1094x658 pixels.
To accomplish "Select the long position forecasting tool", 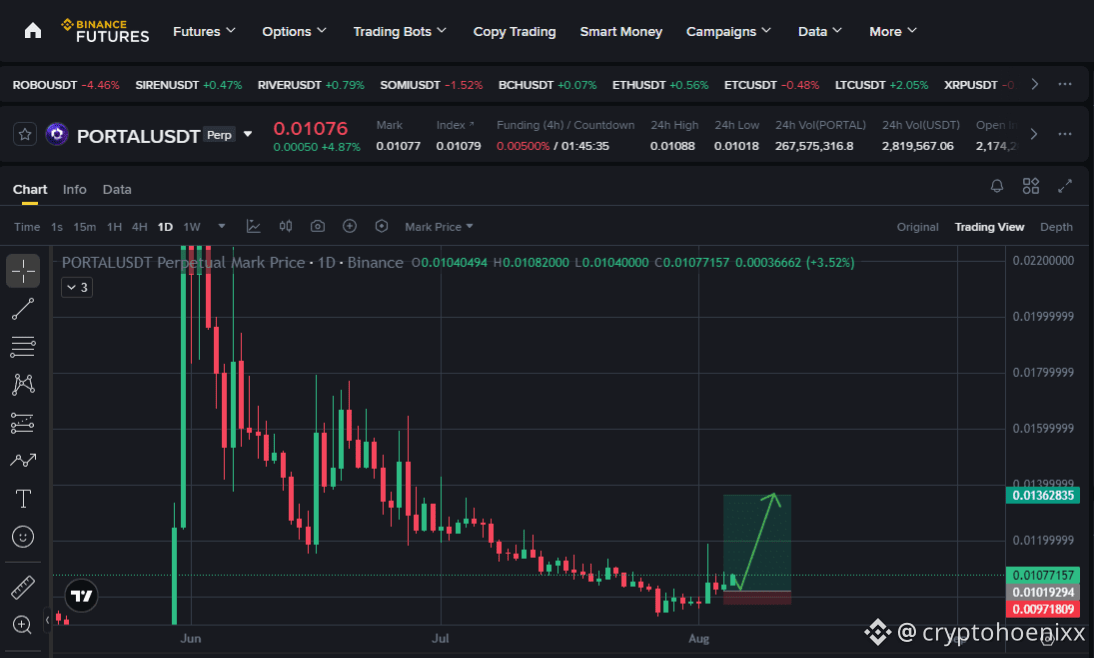I will coord(23,423).
